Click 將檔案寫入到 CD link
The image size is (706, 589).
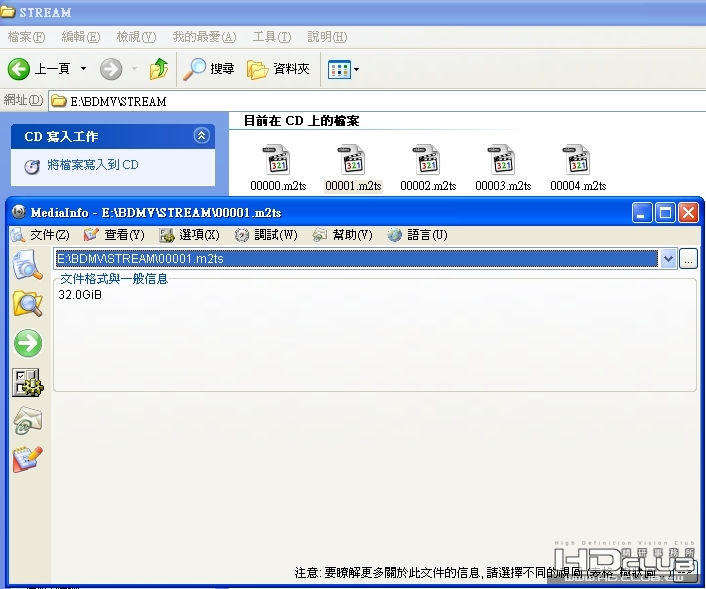pos(92,165)
